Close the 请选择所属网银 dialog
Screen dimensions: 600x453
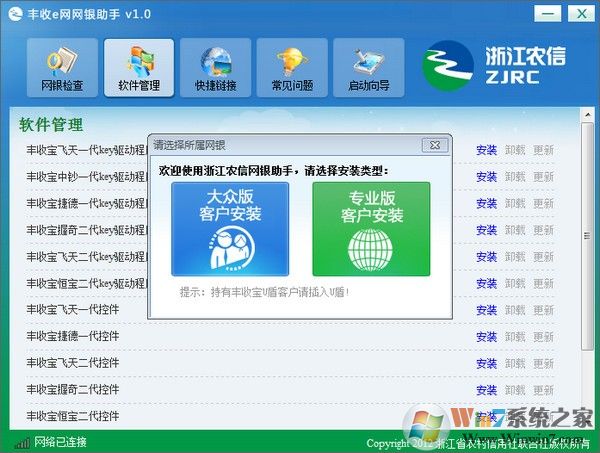coord(435,145)
